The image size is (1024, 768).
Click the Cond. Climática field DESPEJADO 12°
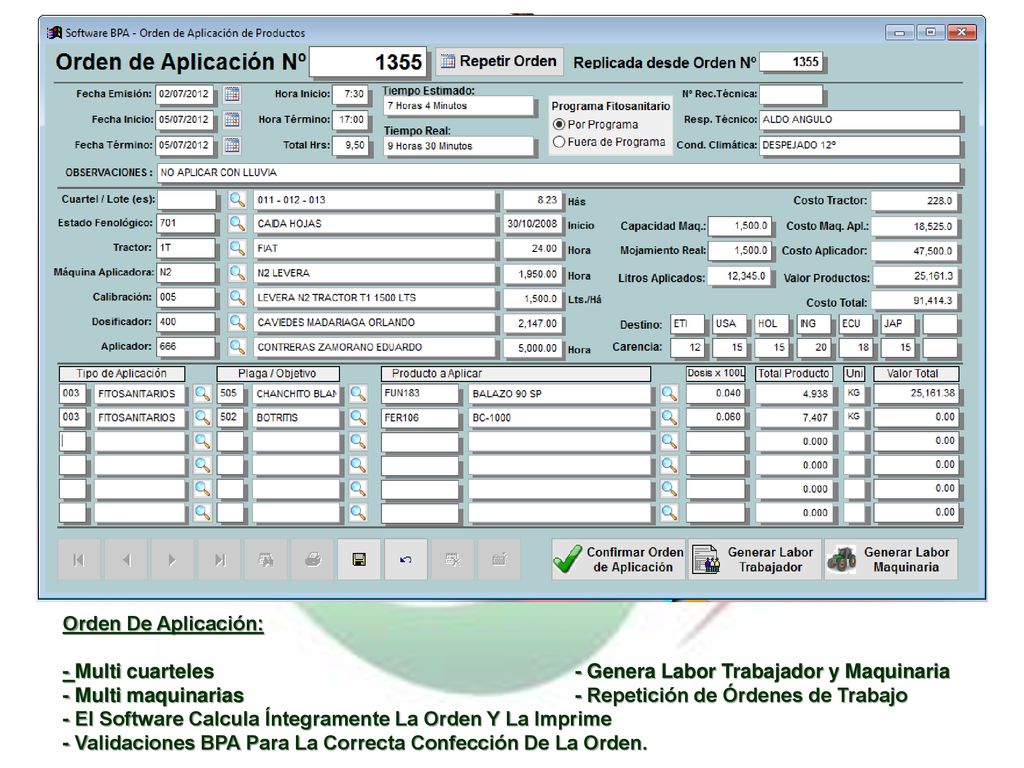tap(859, 145)
